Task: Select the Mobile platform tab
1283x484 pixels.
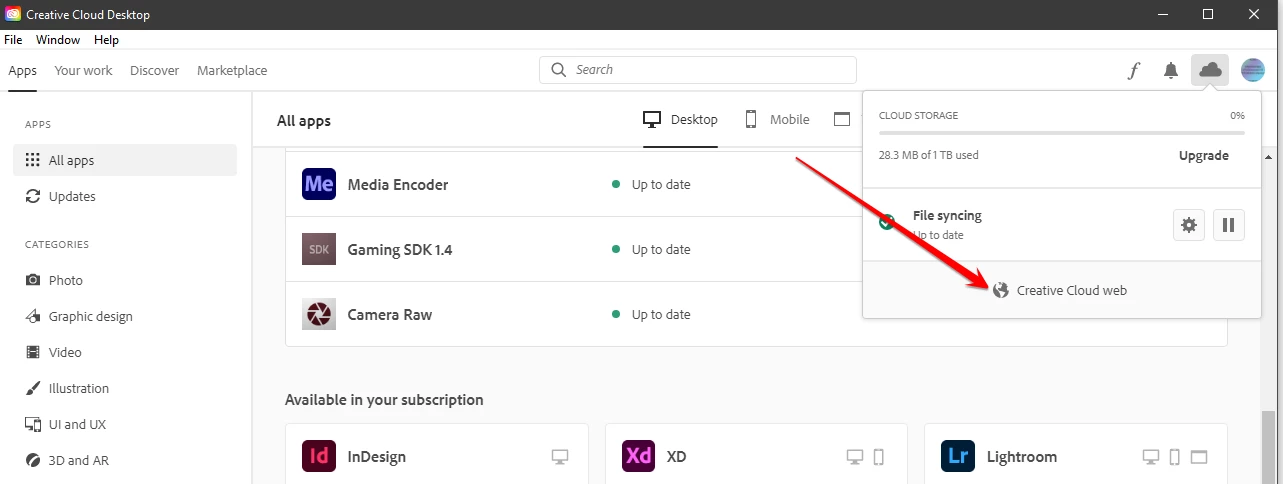Action: (777, 120)
